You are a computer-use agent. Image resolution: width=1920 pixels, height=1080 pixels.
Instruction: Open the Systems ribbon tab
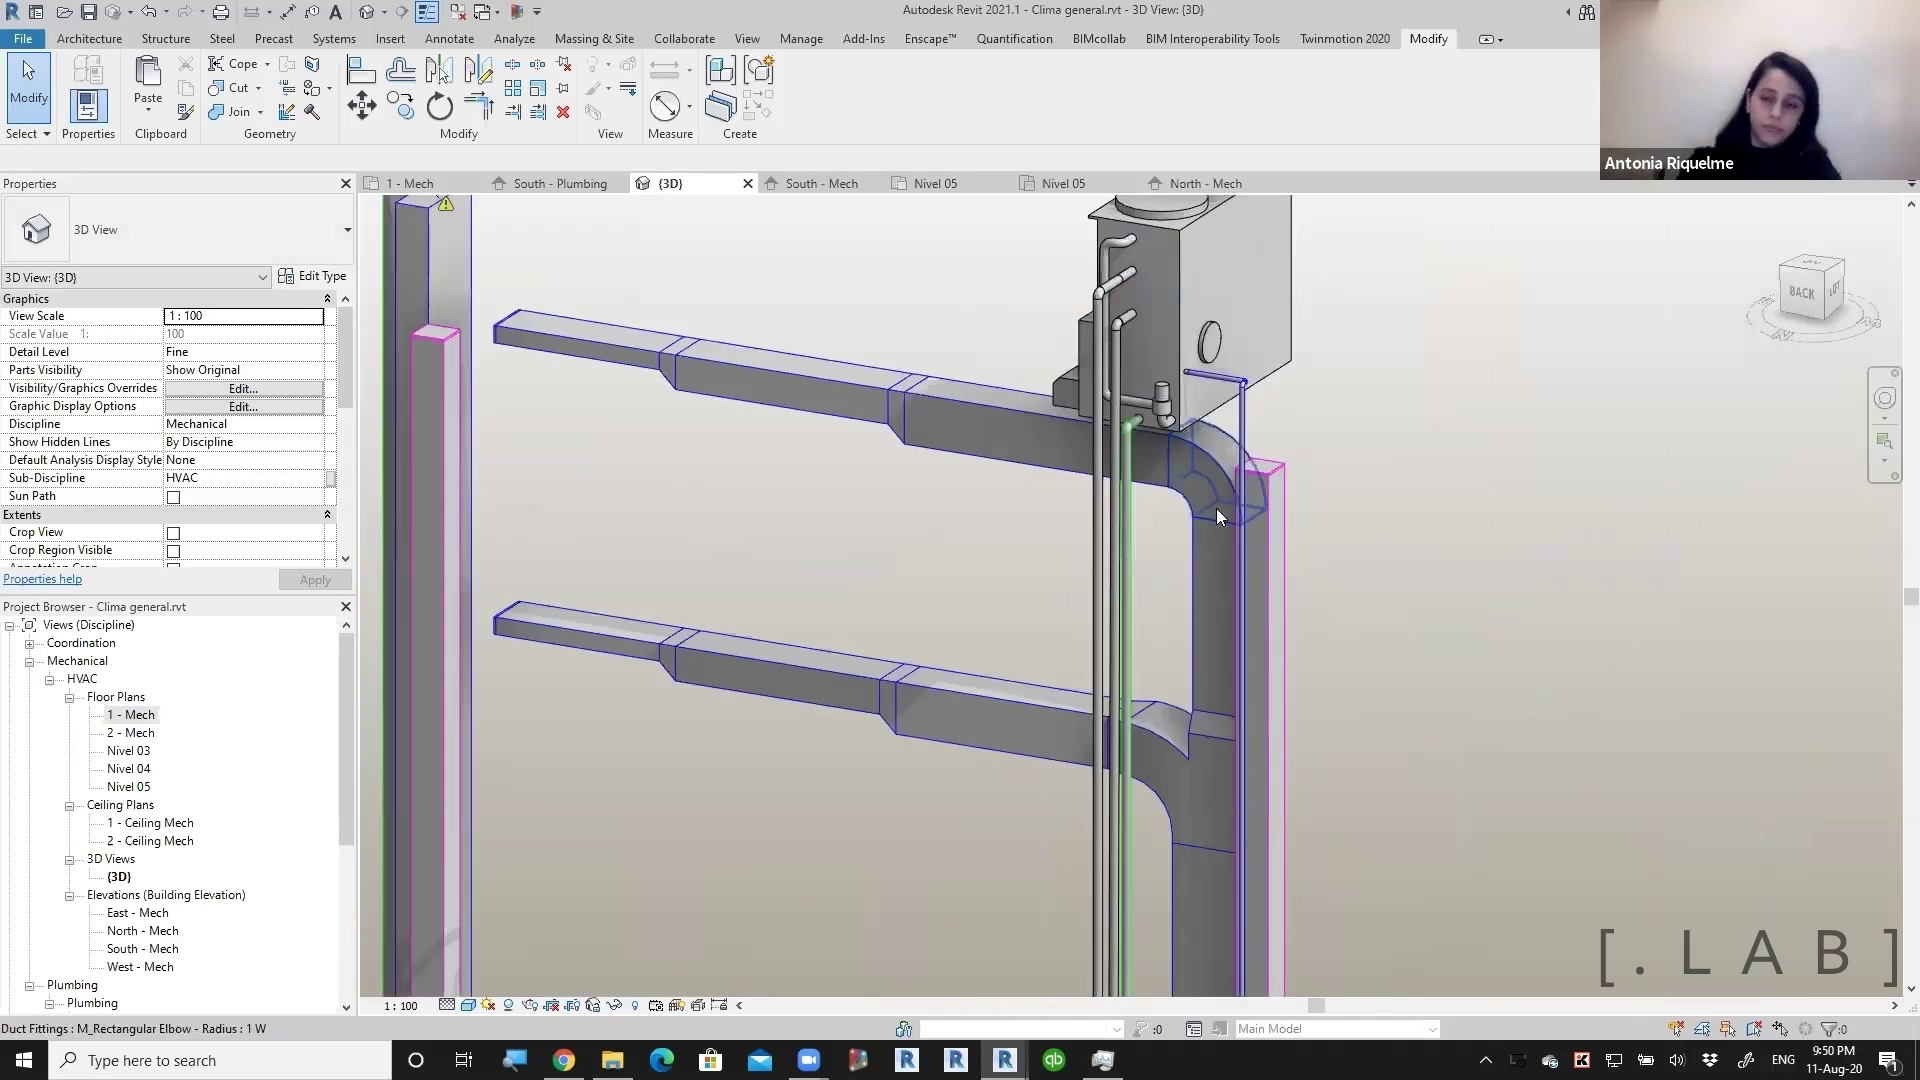point(333,39)
